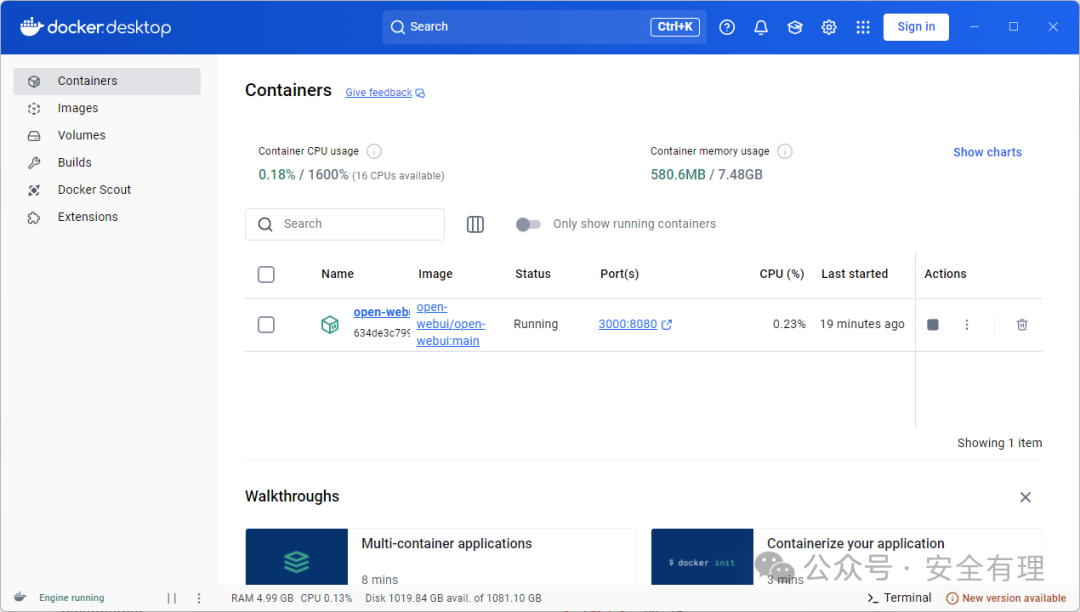Click the Image column header
The height and width of the screenshot is (612, 1080).
435,274
